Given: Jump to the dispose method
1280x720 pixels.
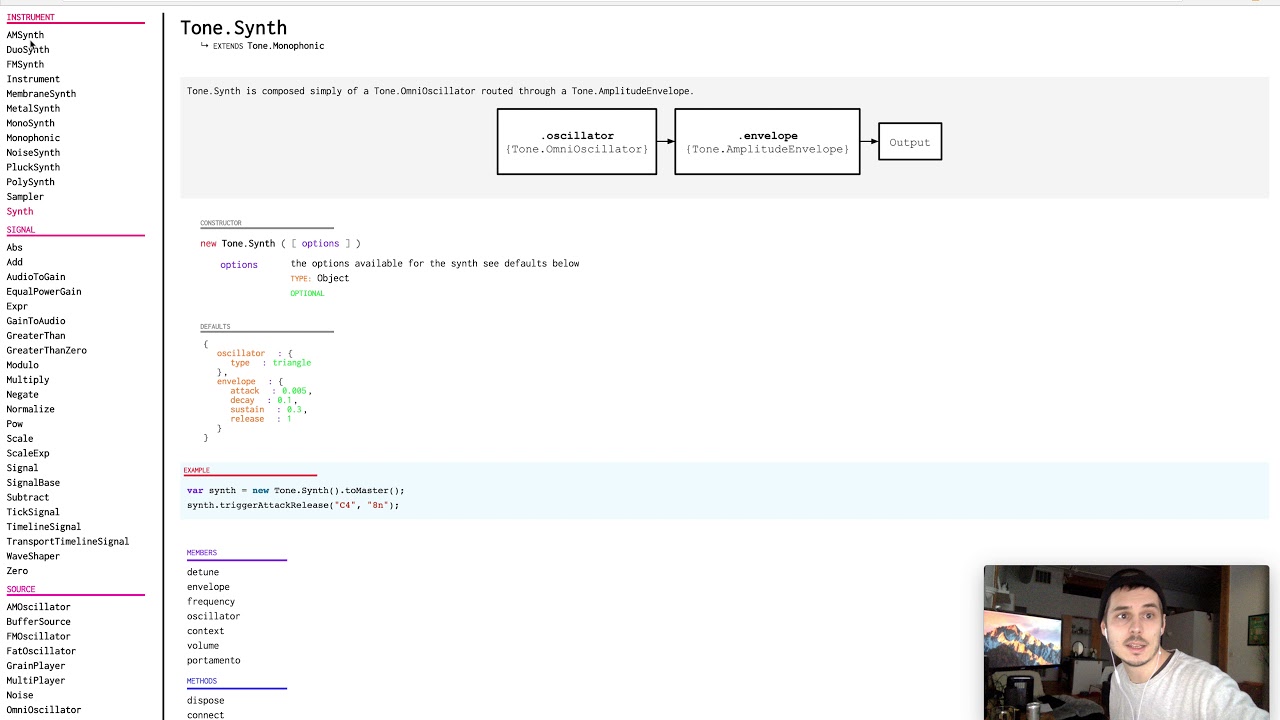Looking at the screenshot, I should [x=205, y=700].
